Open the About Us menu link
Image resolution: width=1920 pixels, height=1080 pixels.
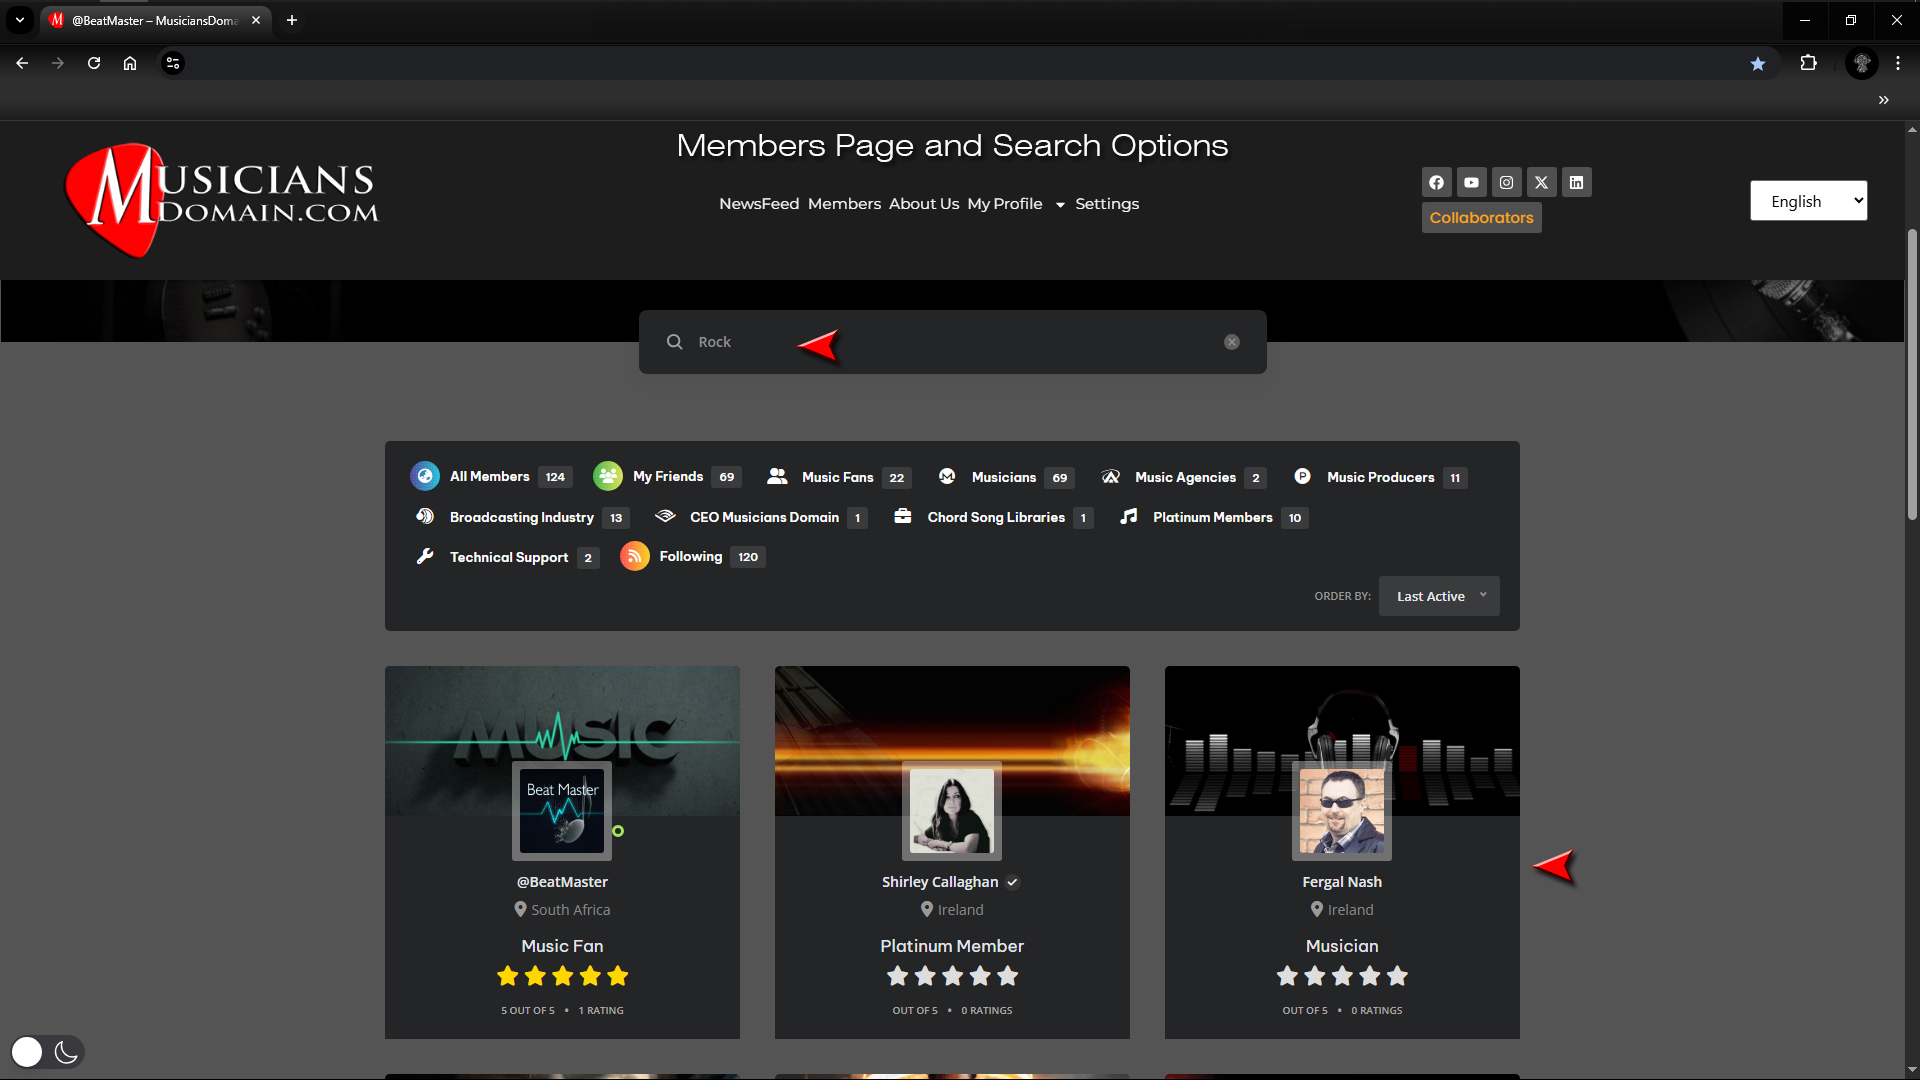(924, 204)
